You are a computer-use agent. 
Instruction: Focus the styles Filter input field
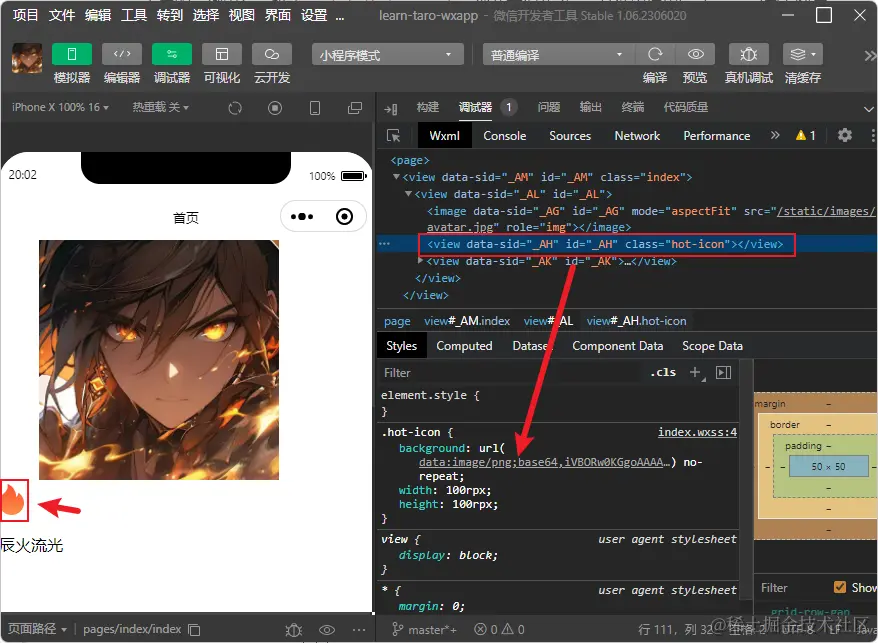511,372
